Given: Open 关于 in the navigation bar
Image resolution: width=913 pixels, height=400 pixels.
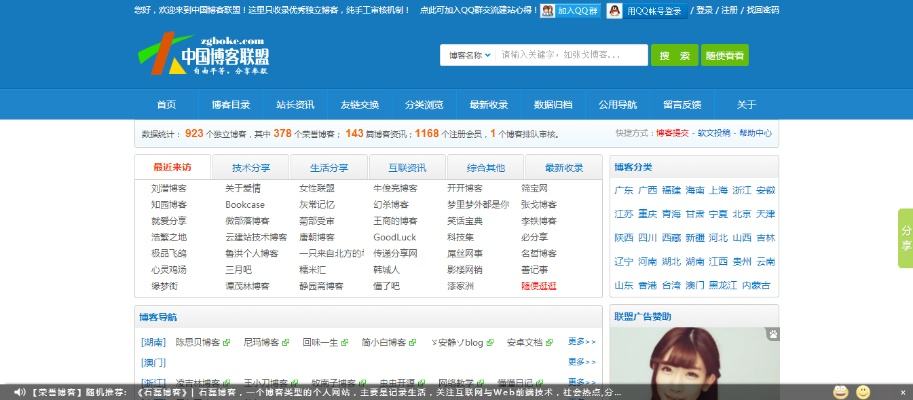Looking at the screenshot, I should click(746, 105).
